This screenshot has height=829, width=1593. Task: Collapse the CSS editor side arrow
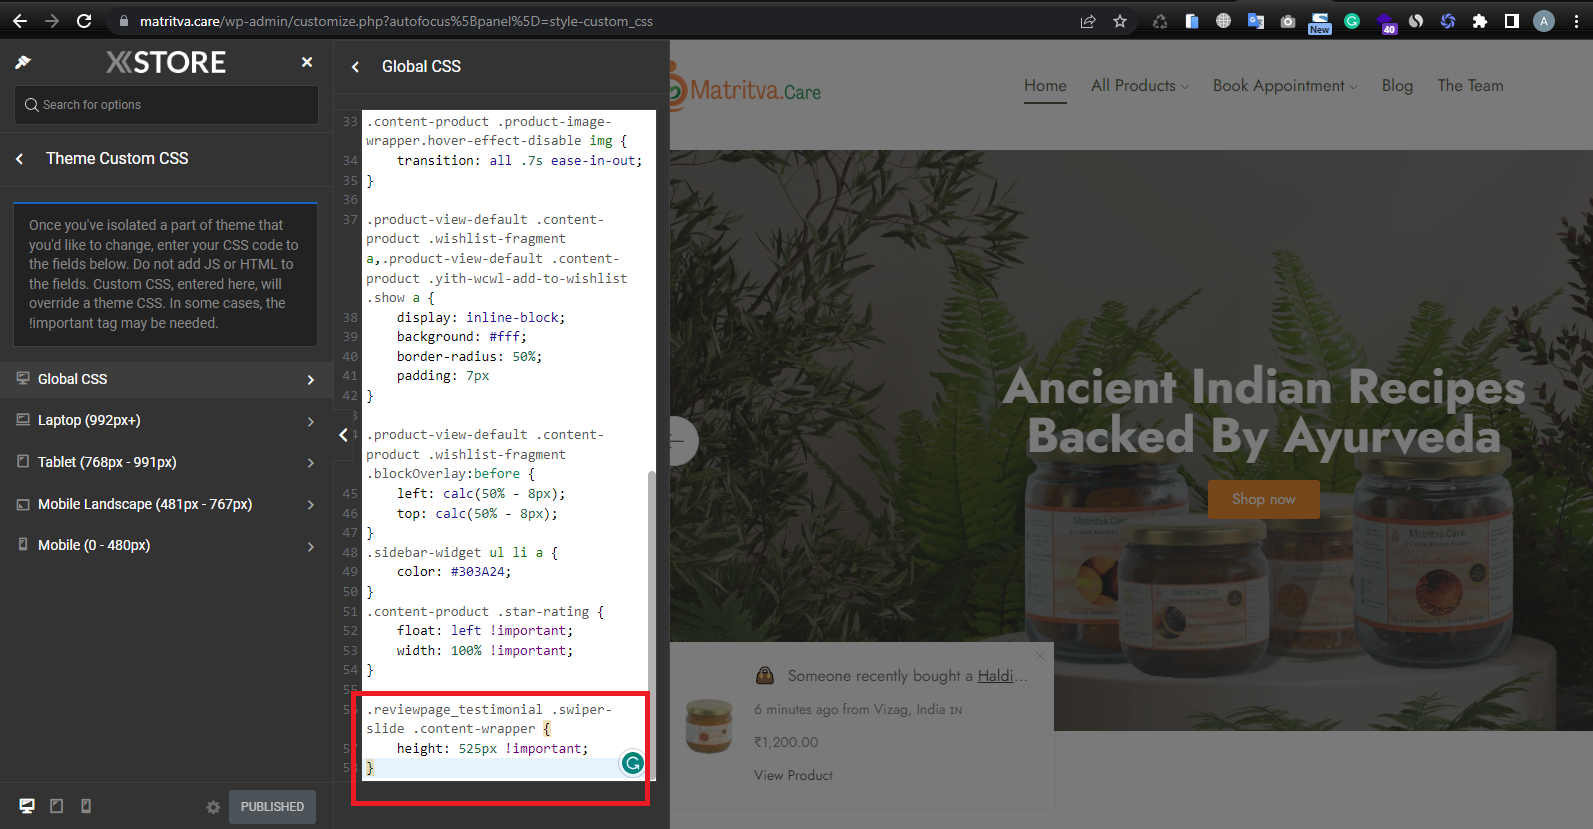pyautogui.click(x=343, y=435)
